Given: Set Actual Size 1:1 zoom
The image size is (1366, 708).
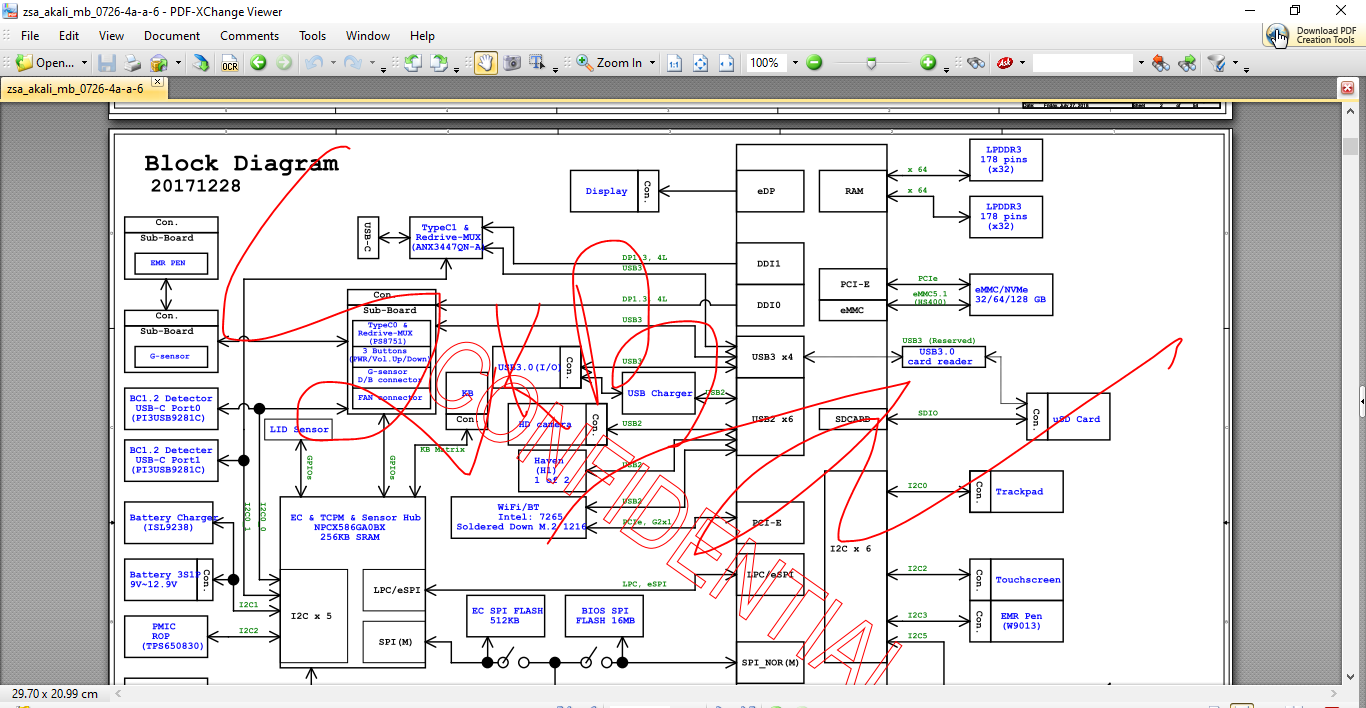Looking at the screenshot, I should pos(674,63).
